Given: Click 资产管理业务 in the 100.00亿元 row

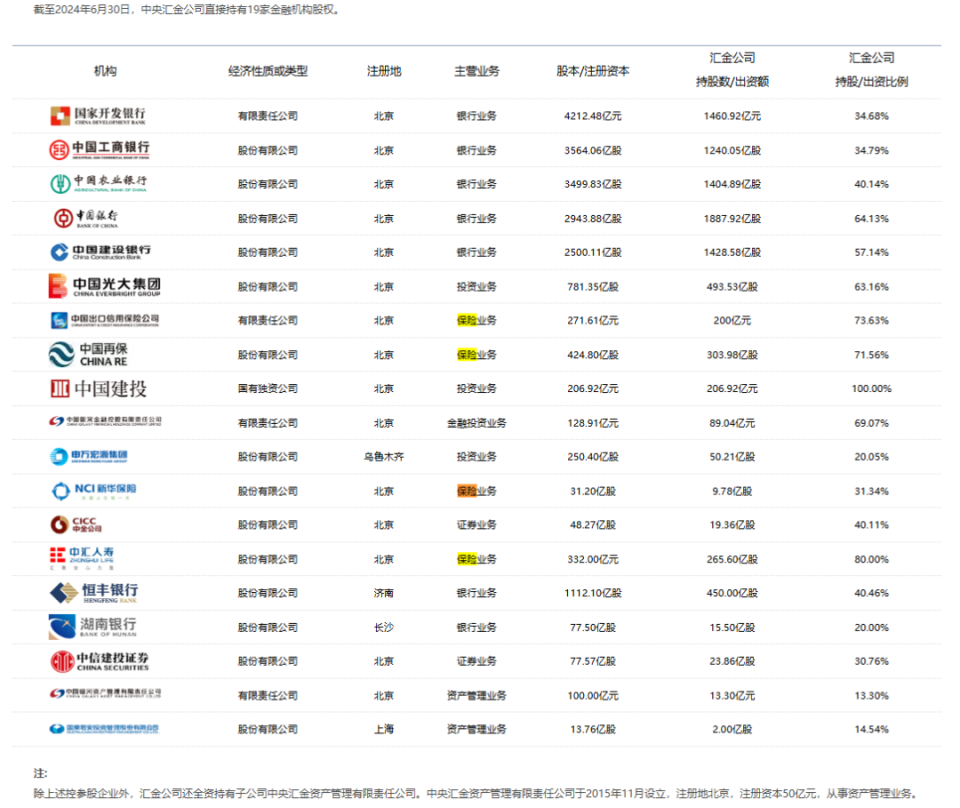Looking at the screenshot, I should (x=477, y=695).
